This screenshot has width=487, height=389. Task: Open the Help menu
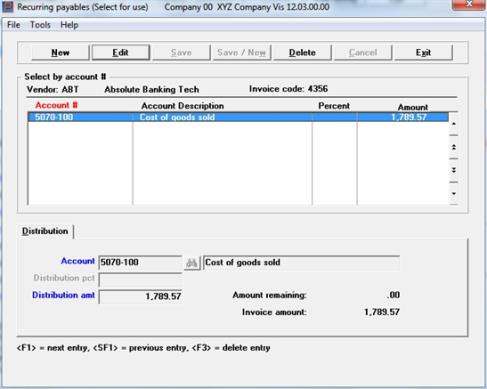pos(69,25)
